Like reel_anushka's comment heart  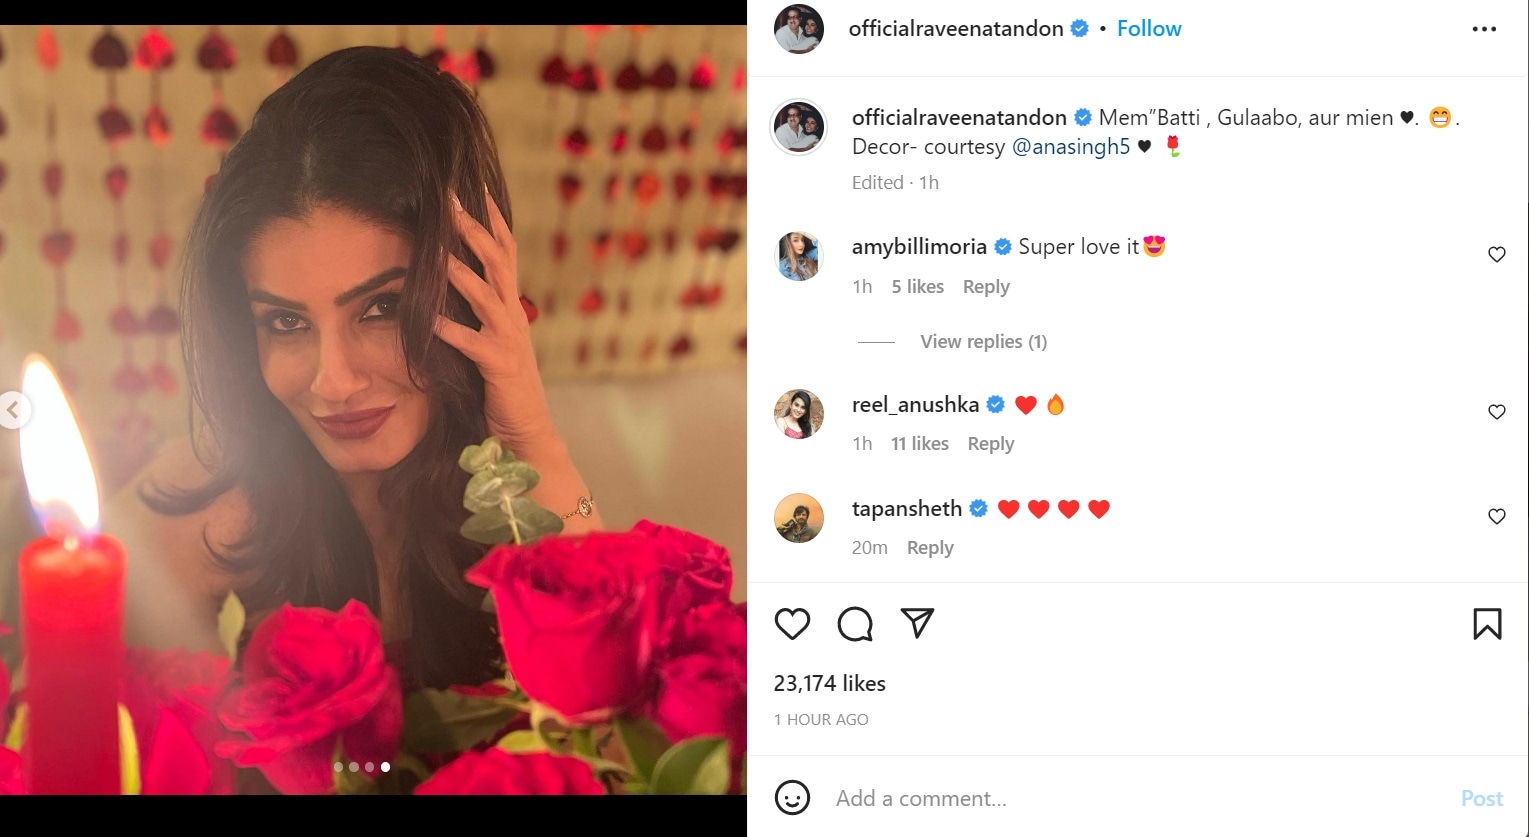[1497, 412]
